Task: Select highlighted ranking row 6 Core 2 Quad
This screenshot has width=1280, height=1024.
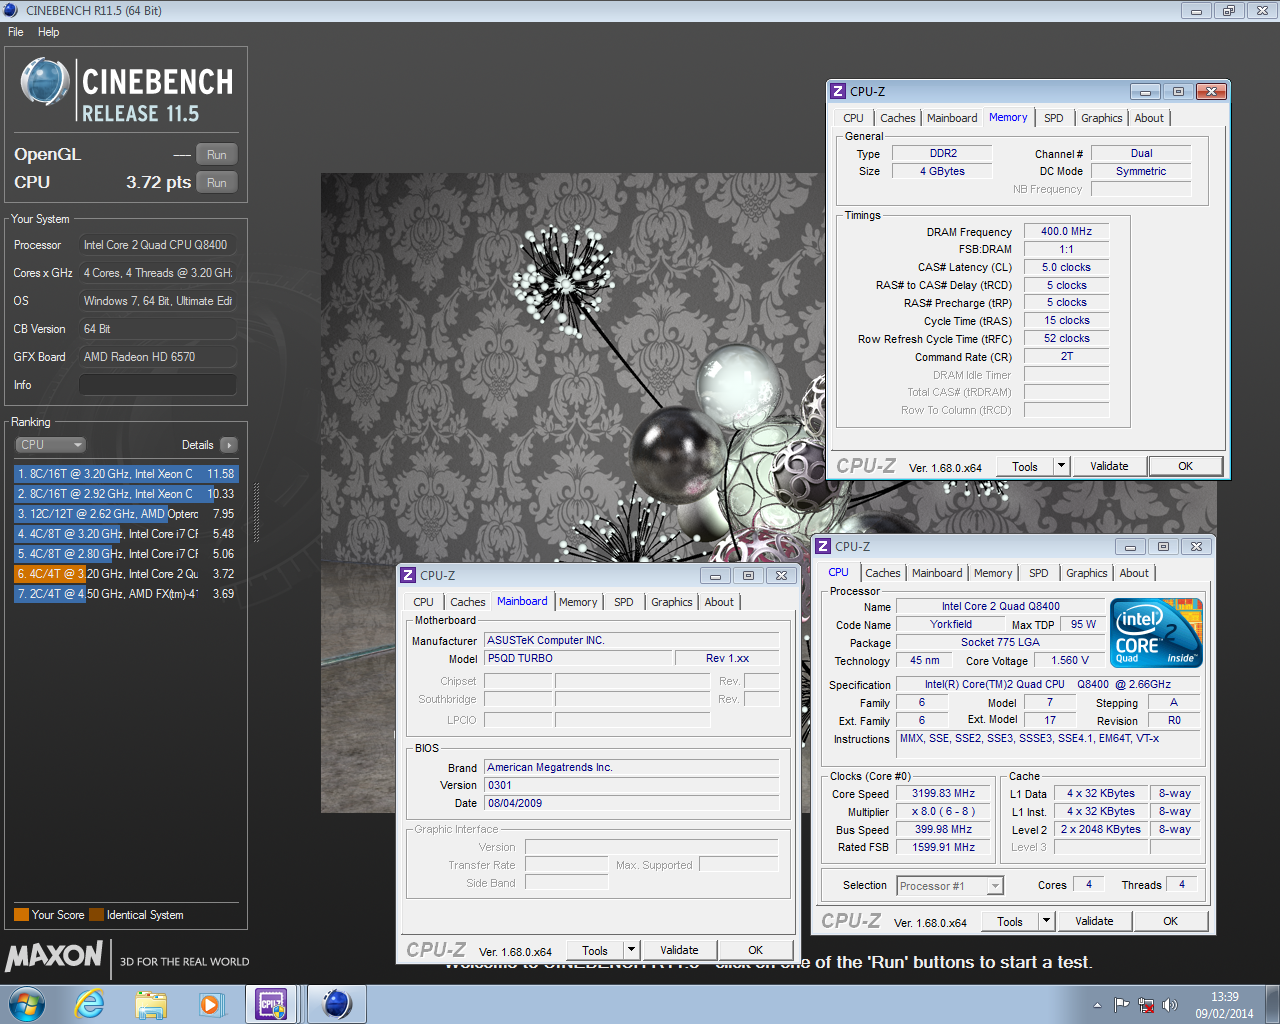Action: 126,574
